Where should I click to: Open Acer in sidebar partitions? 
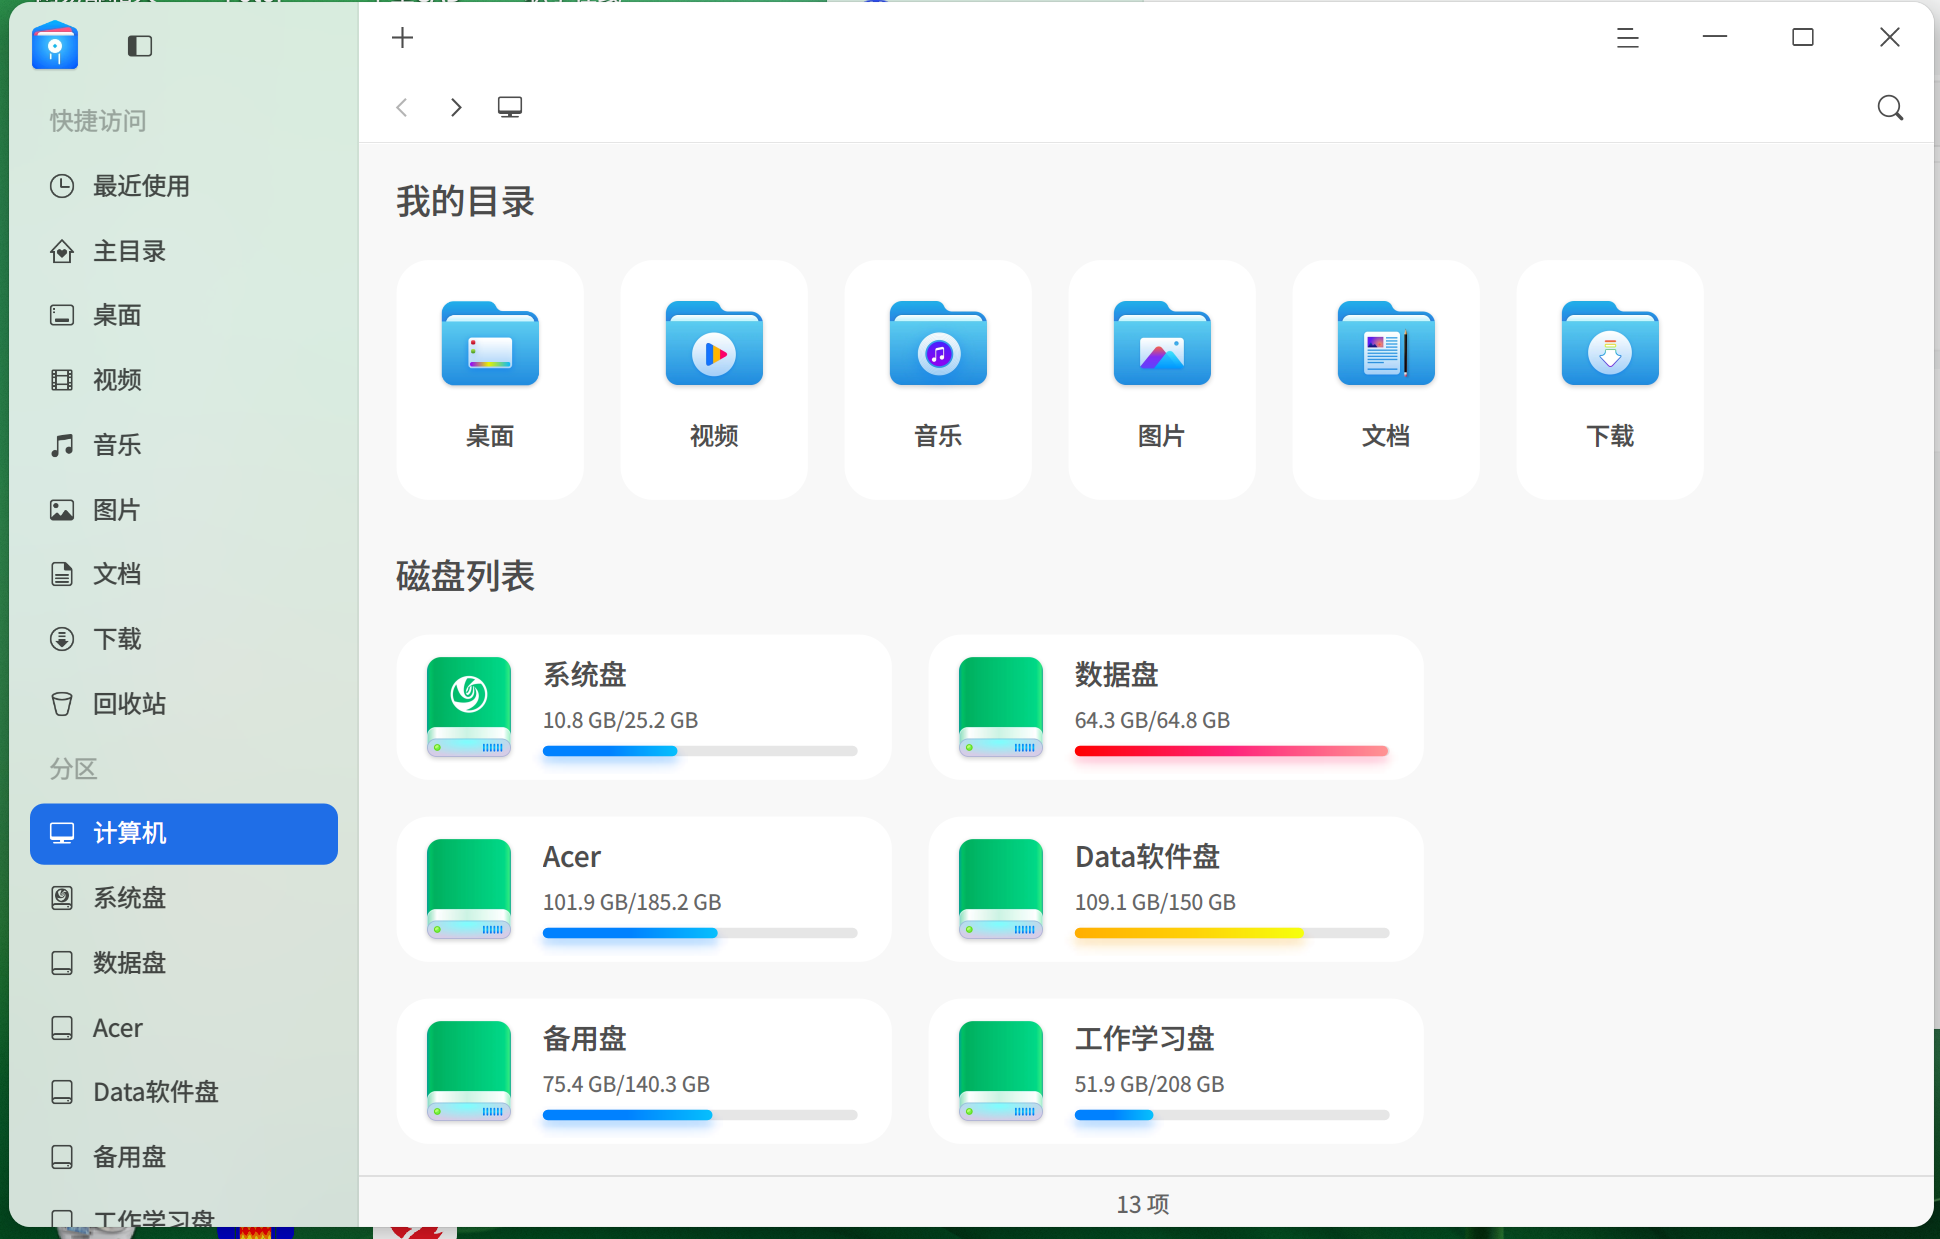[184, 1028]
